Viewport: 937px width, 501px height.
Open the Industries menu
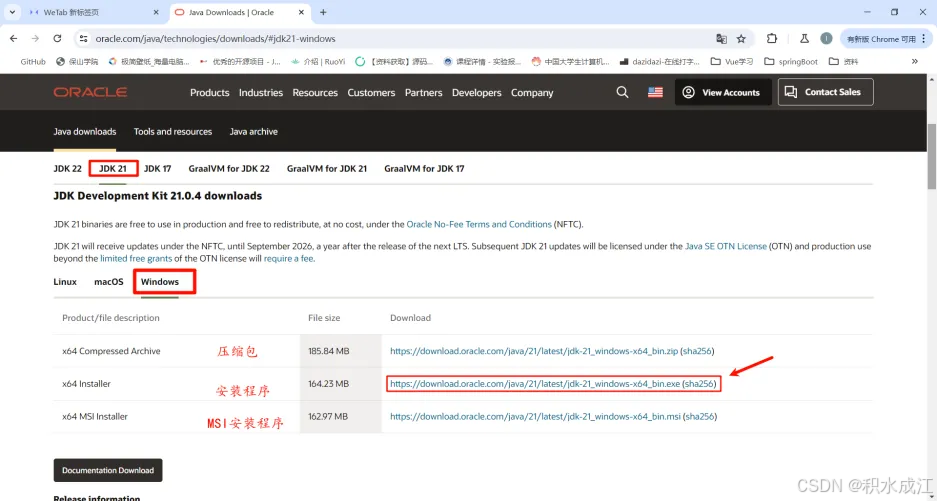pos(261,93)
